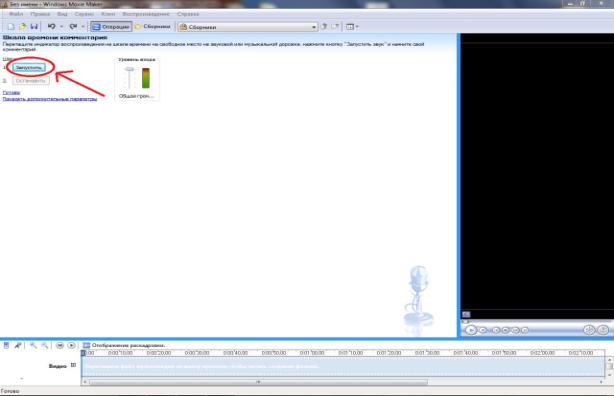
Task: Open the Файл menu
Action: (x=16, y=14)
